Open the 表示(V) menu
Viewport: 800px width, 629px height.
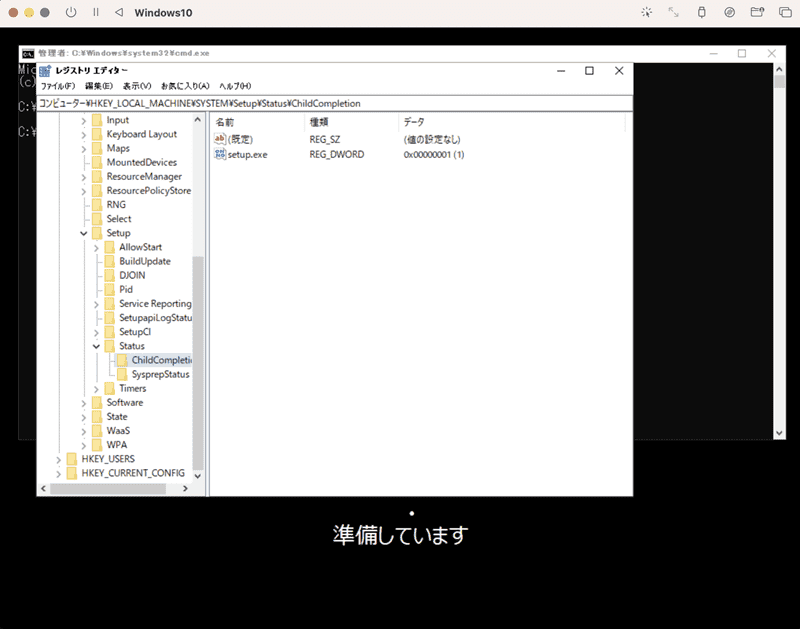(x=137, y=86)
